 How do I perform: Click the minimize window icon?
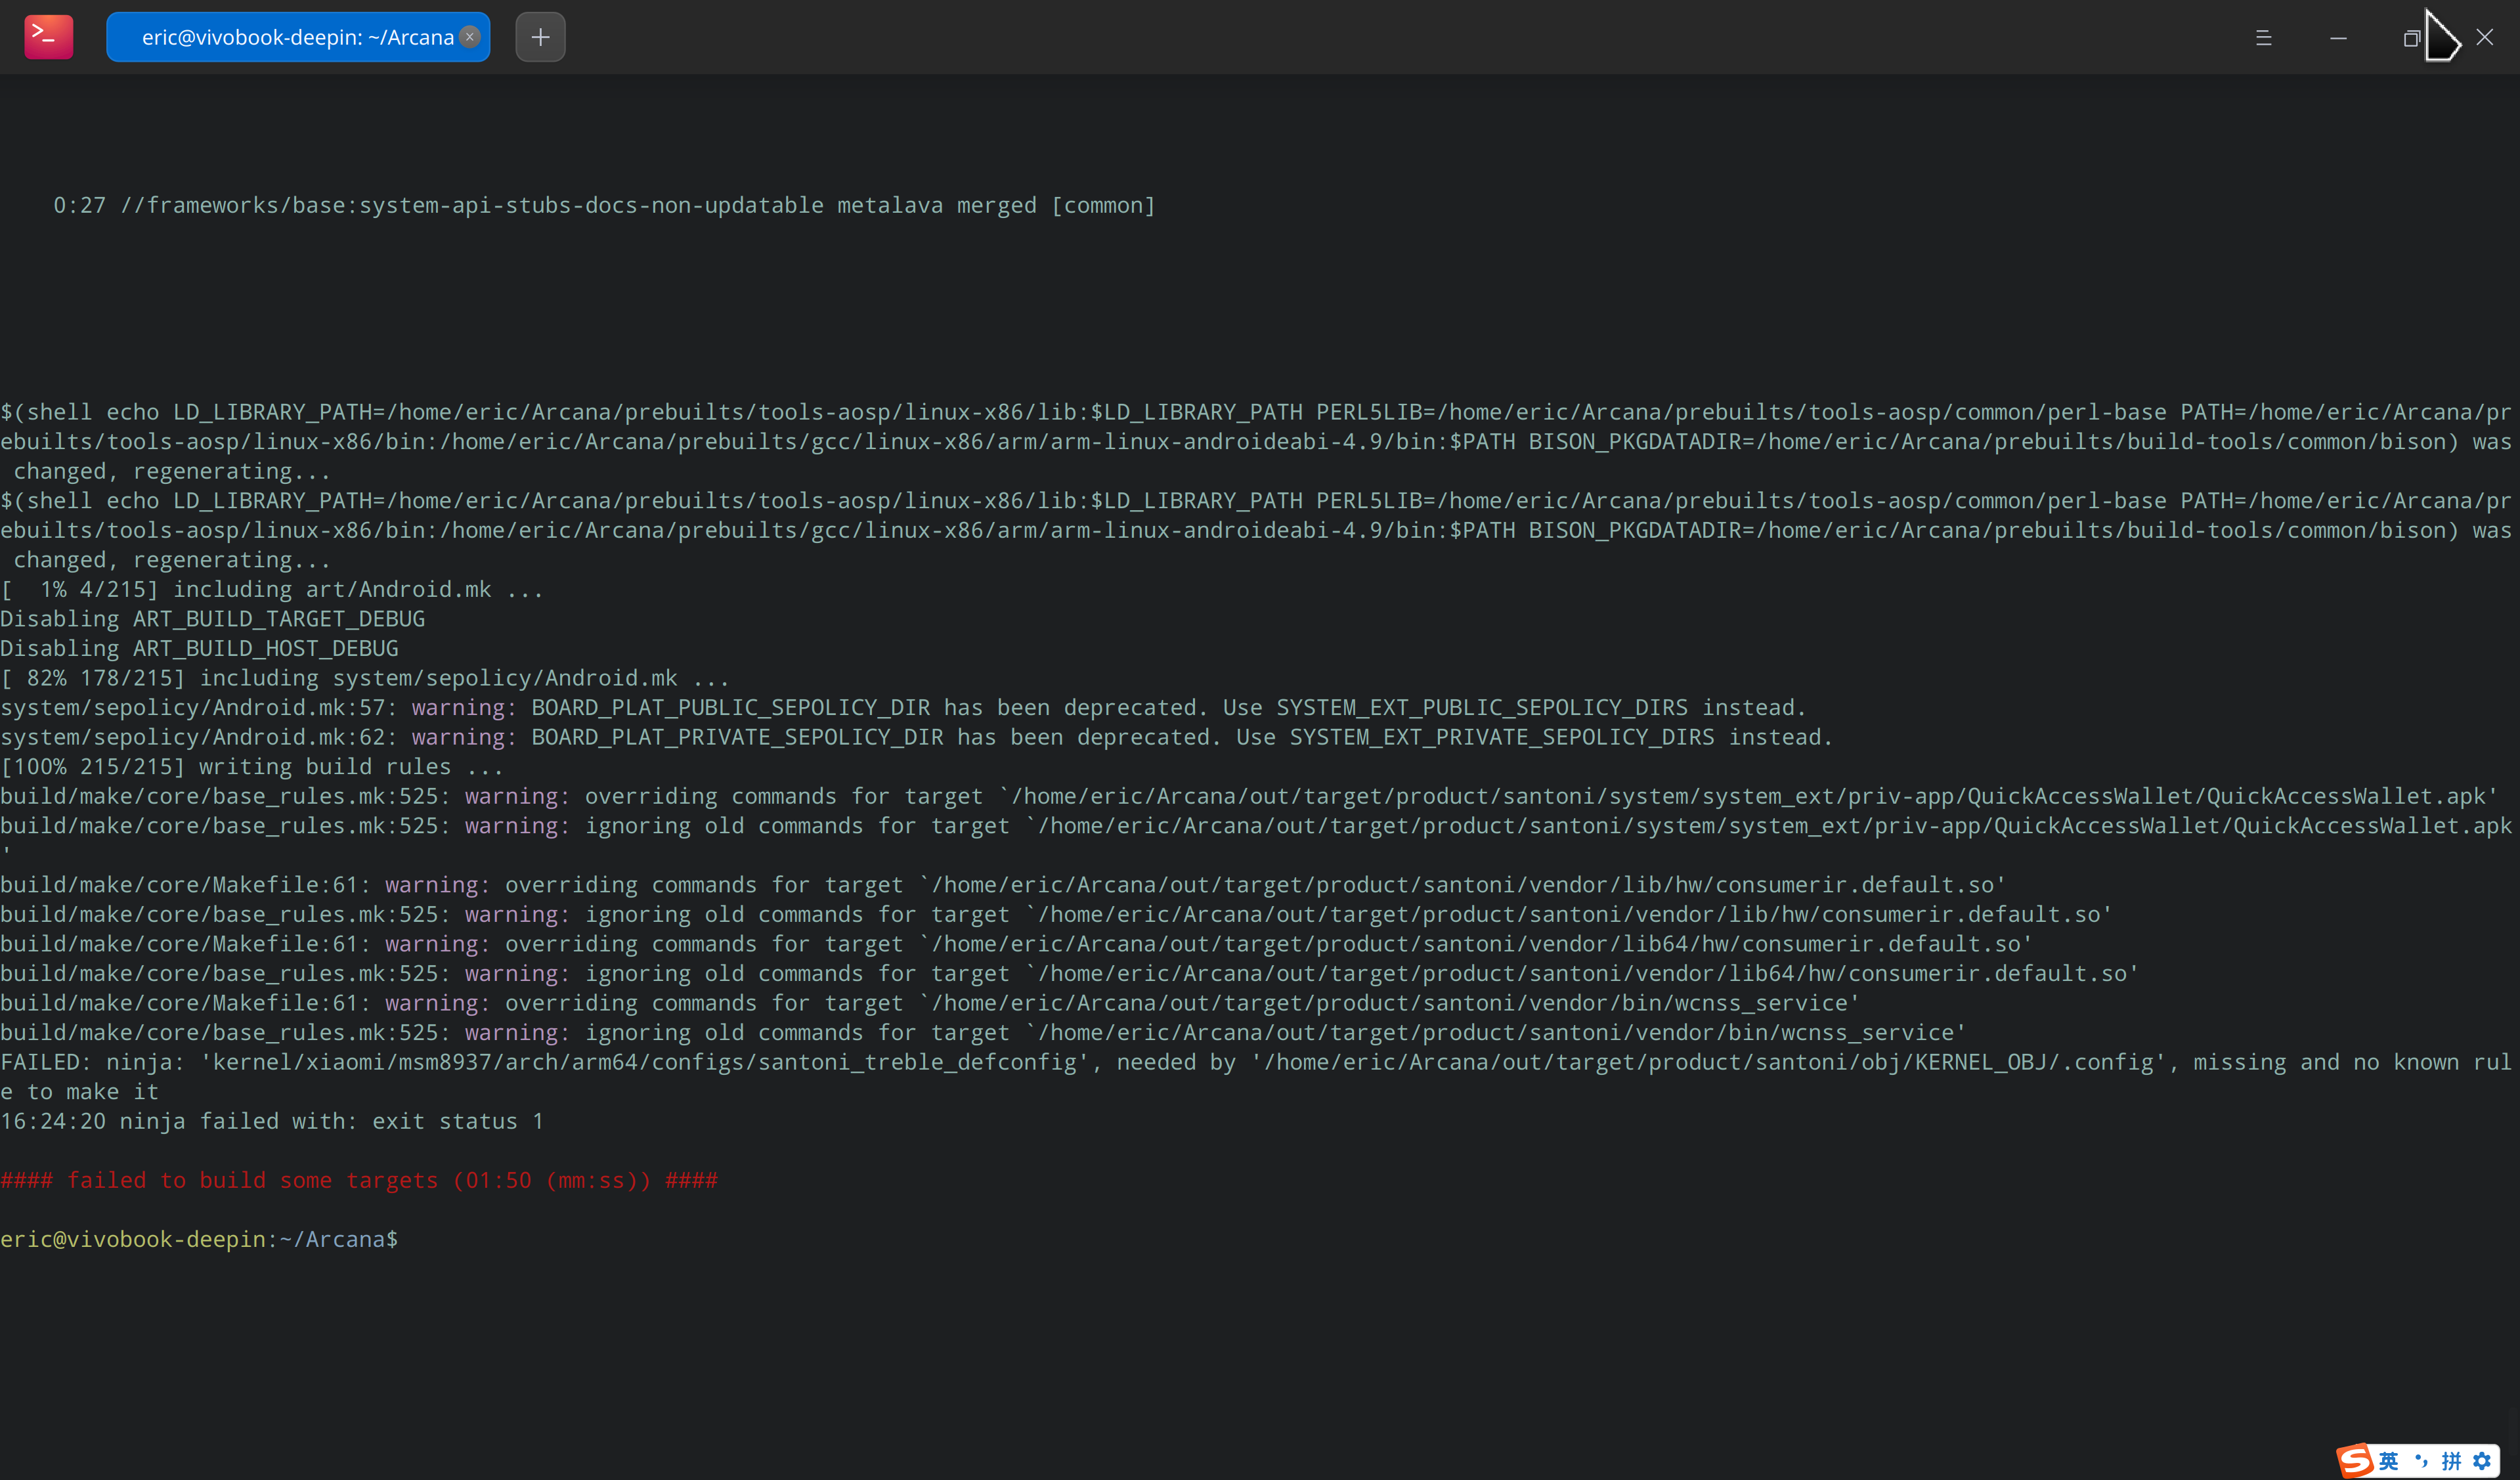coord(2338,38)
